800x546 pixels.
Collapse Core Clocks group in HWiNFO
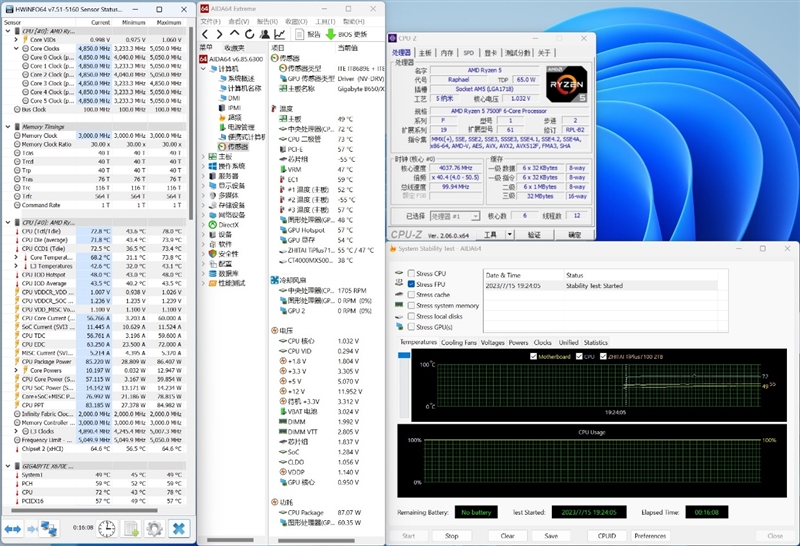[16, 48]
